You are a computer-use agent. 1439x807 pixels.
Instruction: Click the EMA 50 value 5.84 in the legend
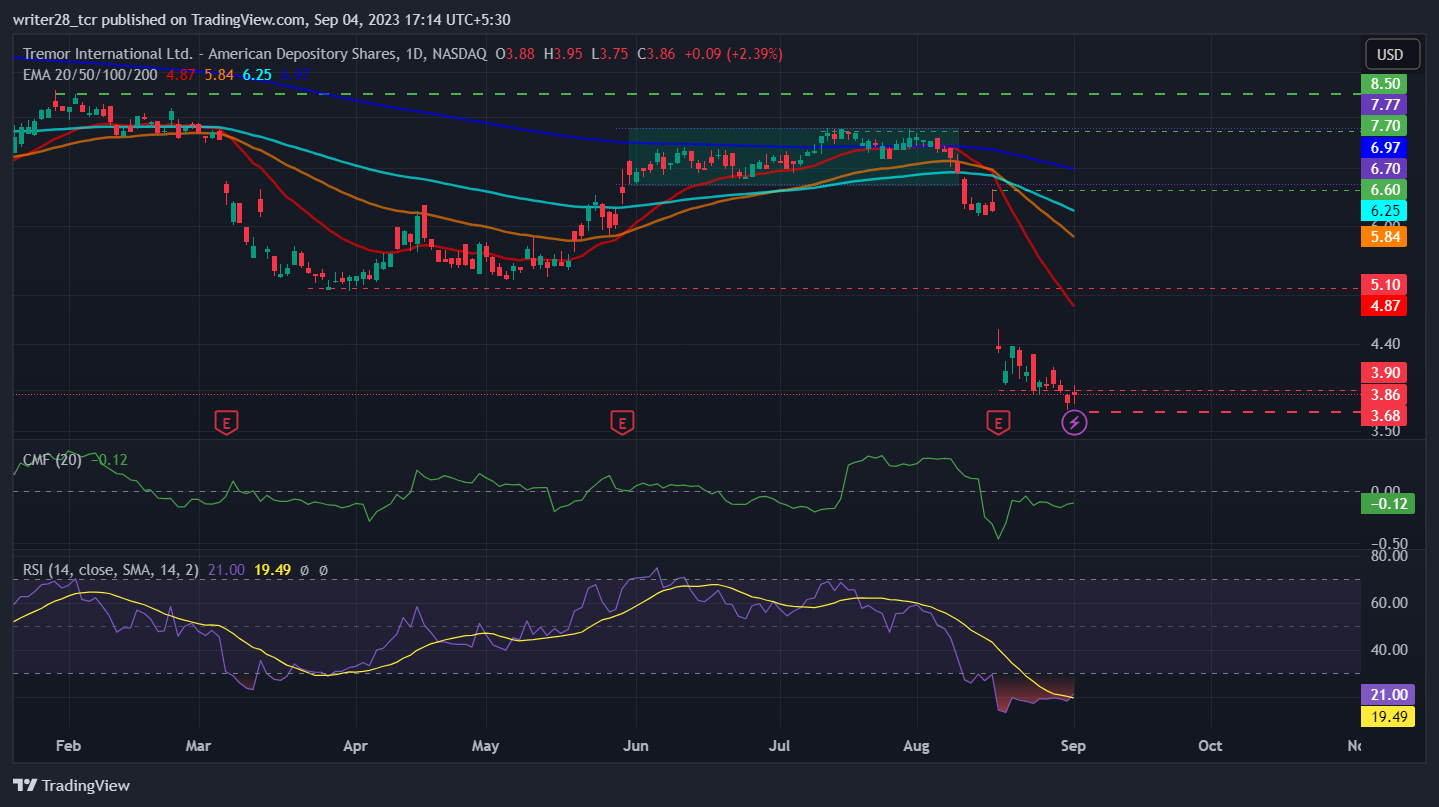click(x=220, y=73)
